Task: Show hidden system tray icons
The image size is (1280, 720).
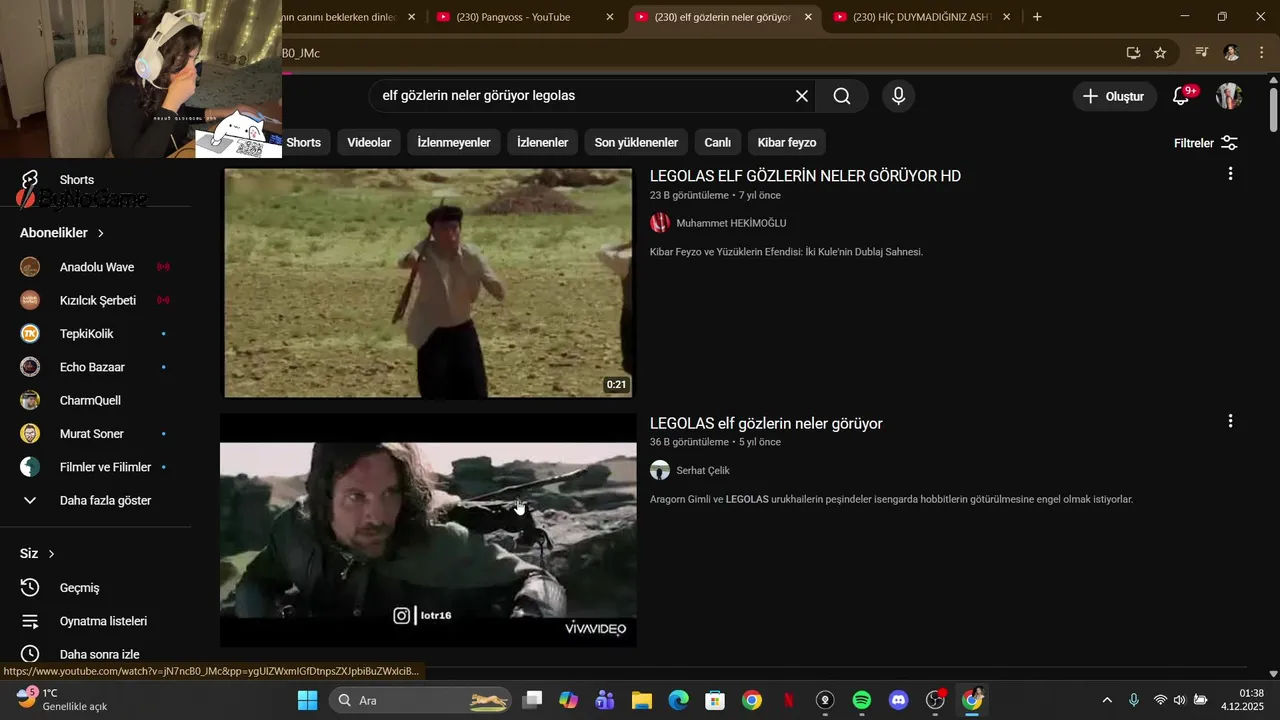Action: tap(1107, 700)
